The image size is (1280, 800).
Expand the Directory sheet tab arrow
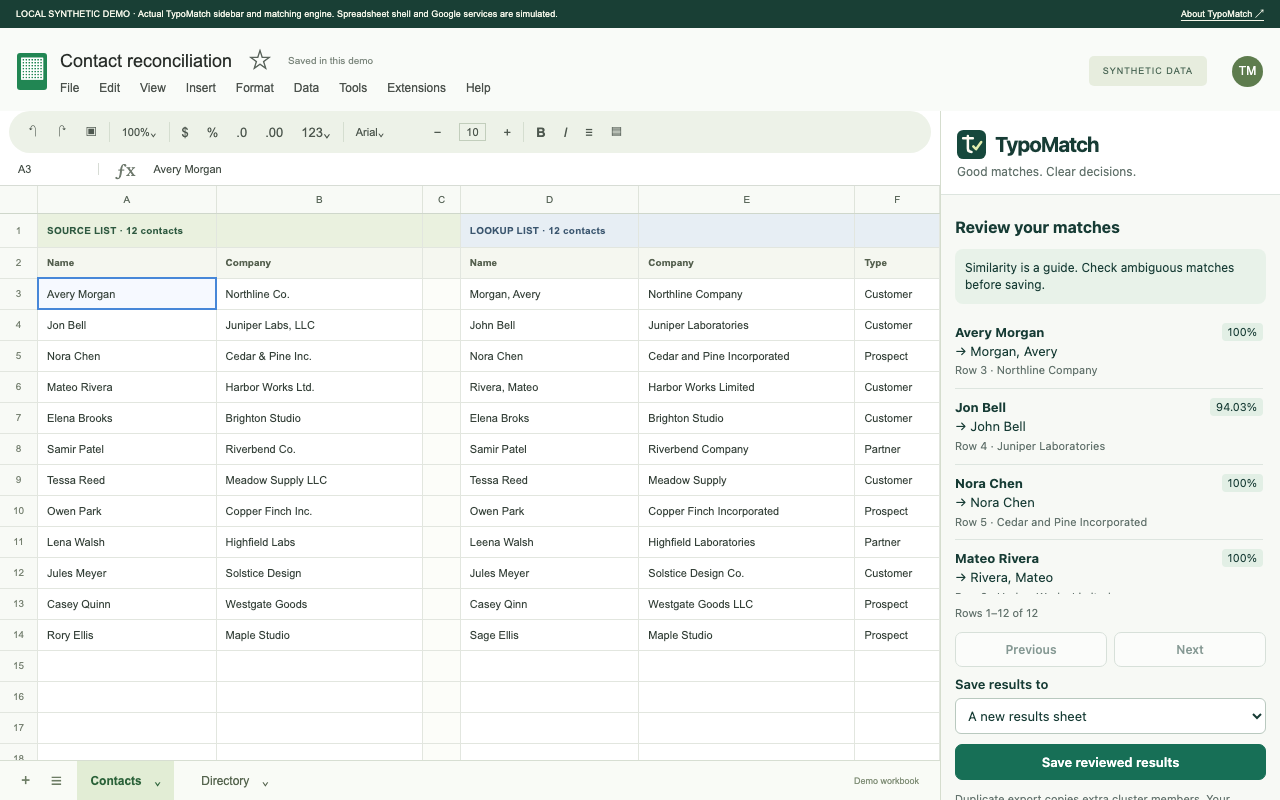(265, 783)
